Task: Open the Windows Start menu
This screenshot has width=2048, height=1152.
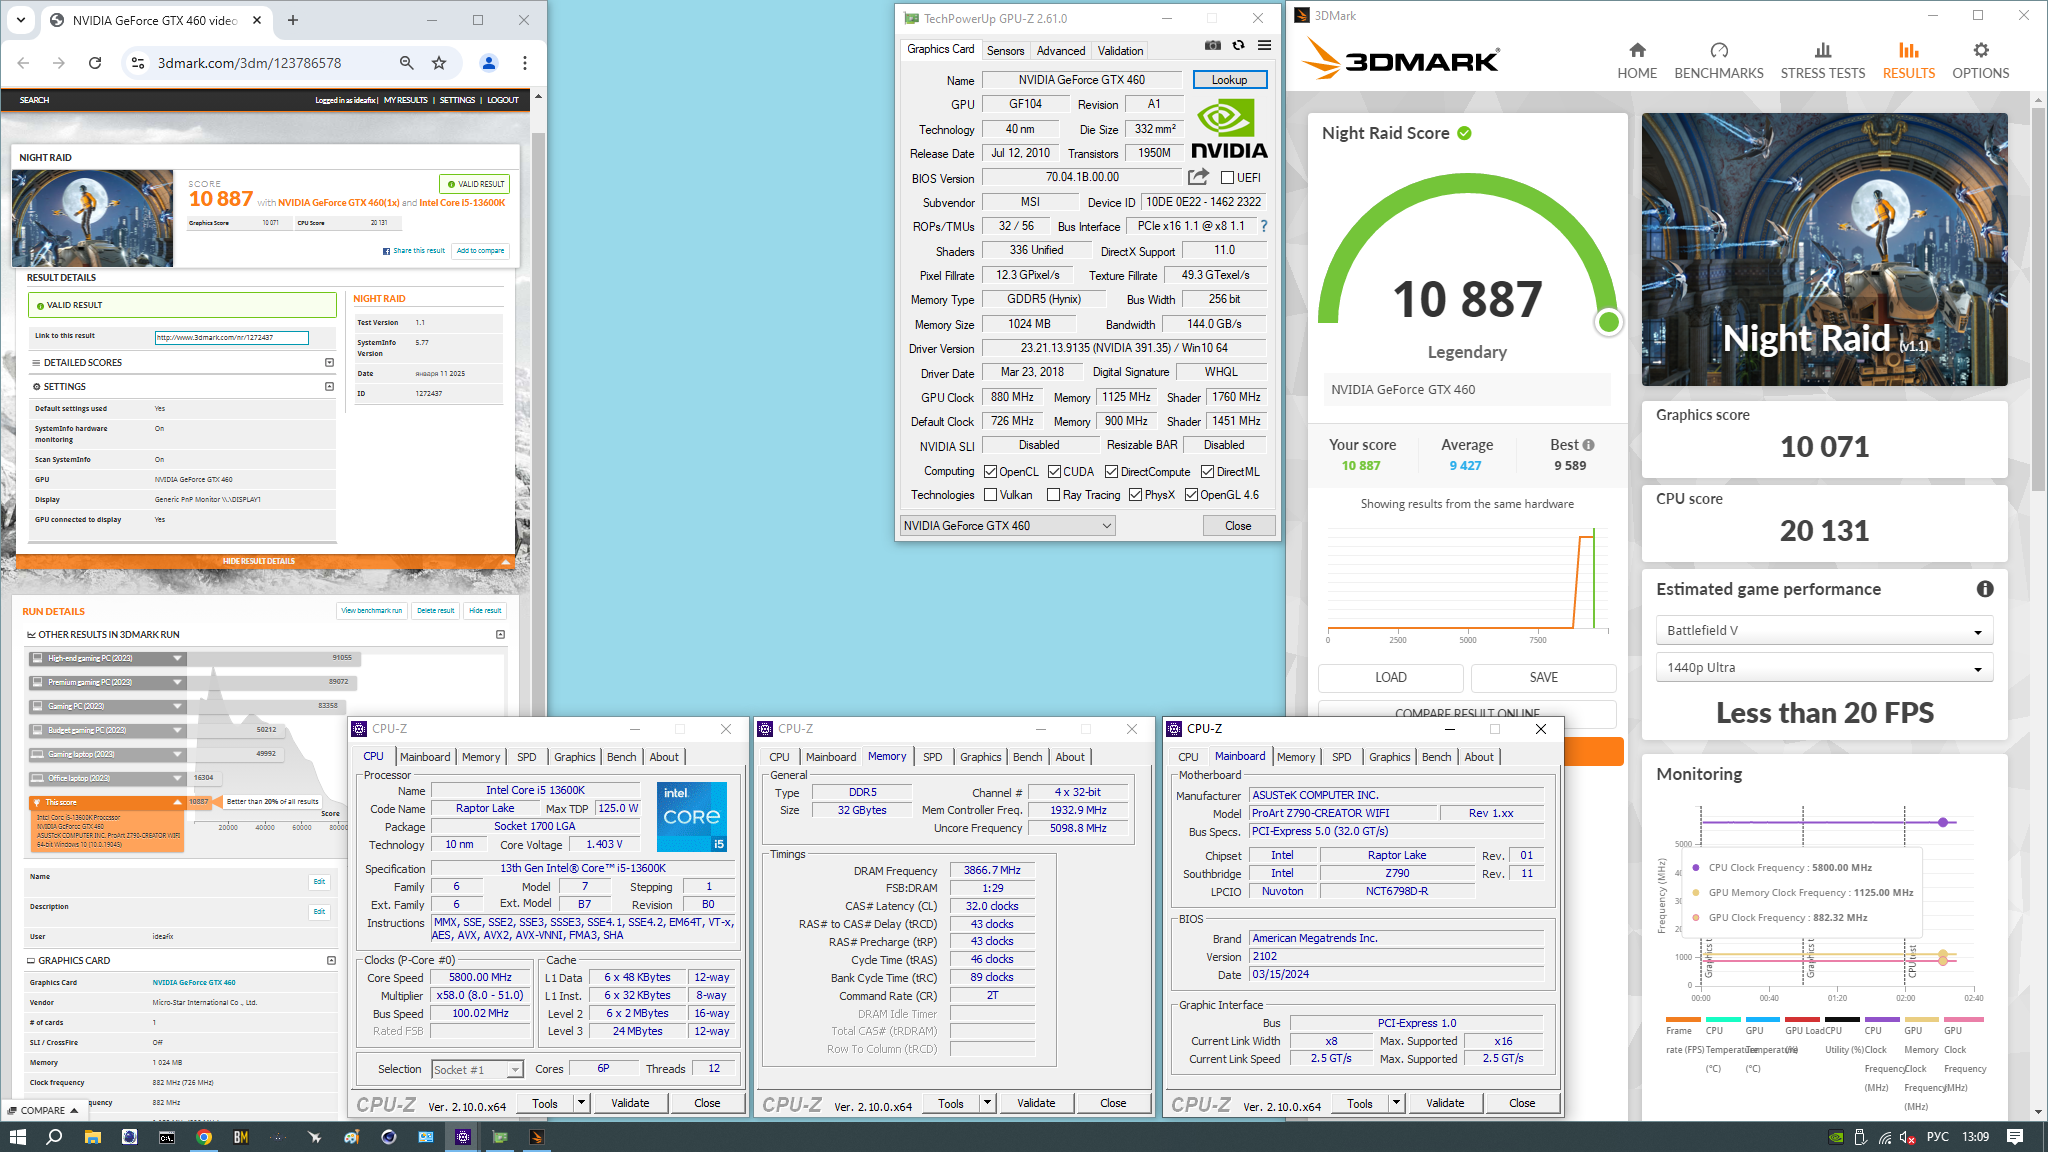Action: pyautogui.click(x=17, y=1137)
